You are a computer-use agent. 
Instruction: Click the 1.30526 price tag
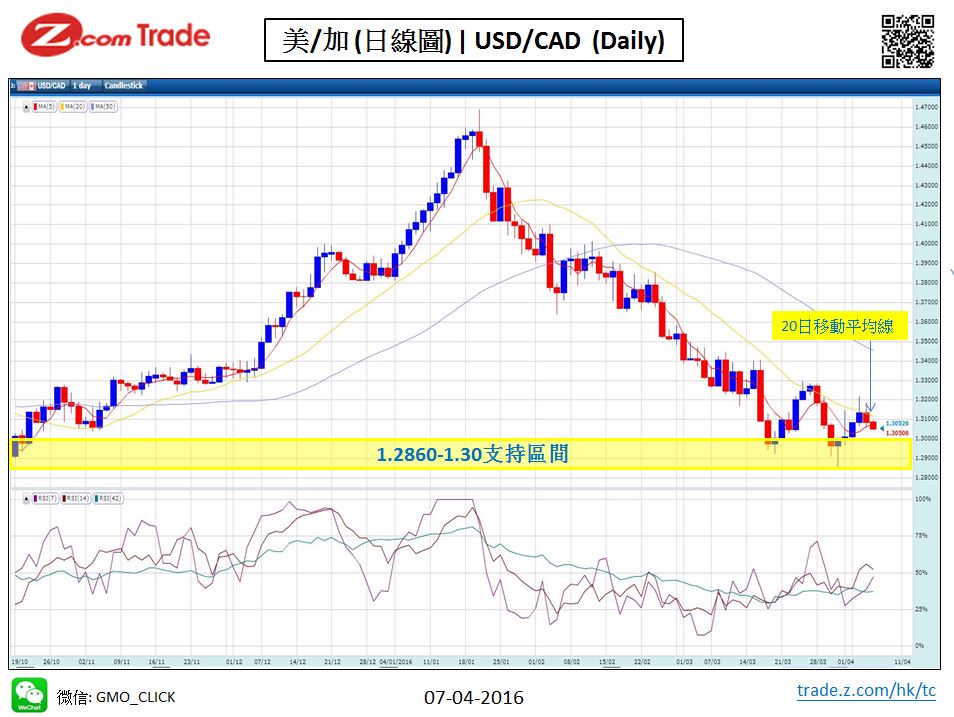tap(897, 423)
